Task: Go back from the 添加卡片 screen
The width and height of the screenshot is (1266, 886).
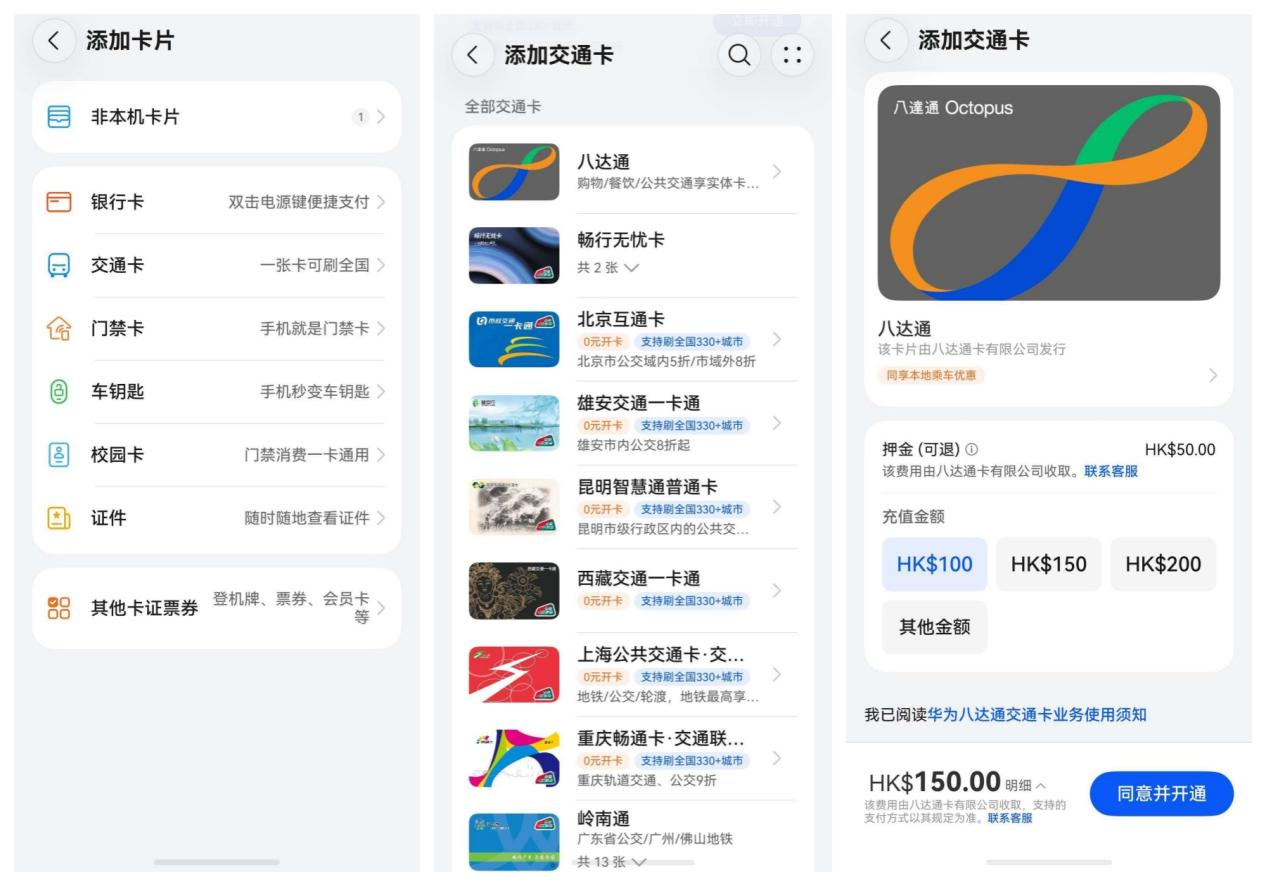Action: tap(54, 41)
